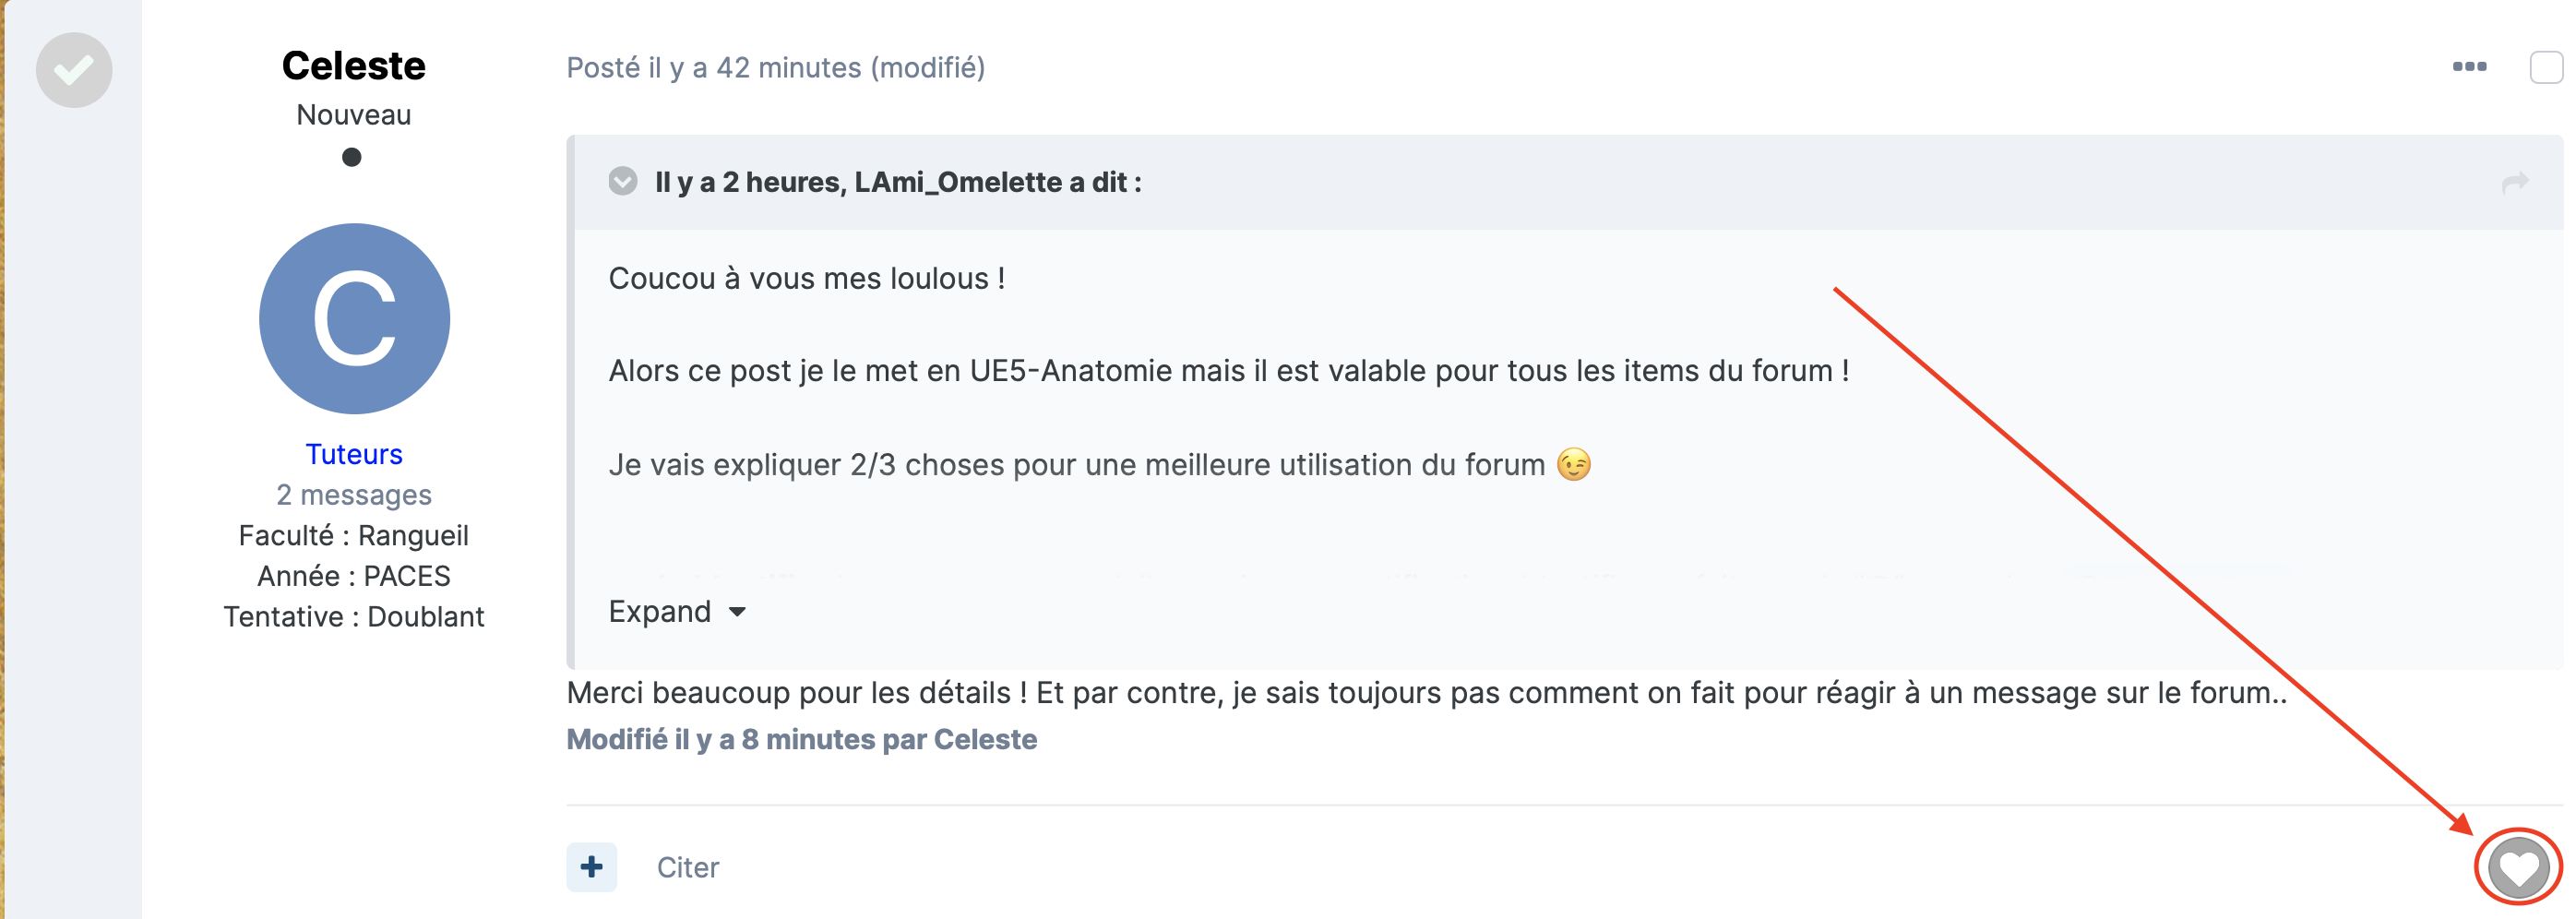Click the heart reaction icon
This screenshot has width=2576, height=919.
2517,866
